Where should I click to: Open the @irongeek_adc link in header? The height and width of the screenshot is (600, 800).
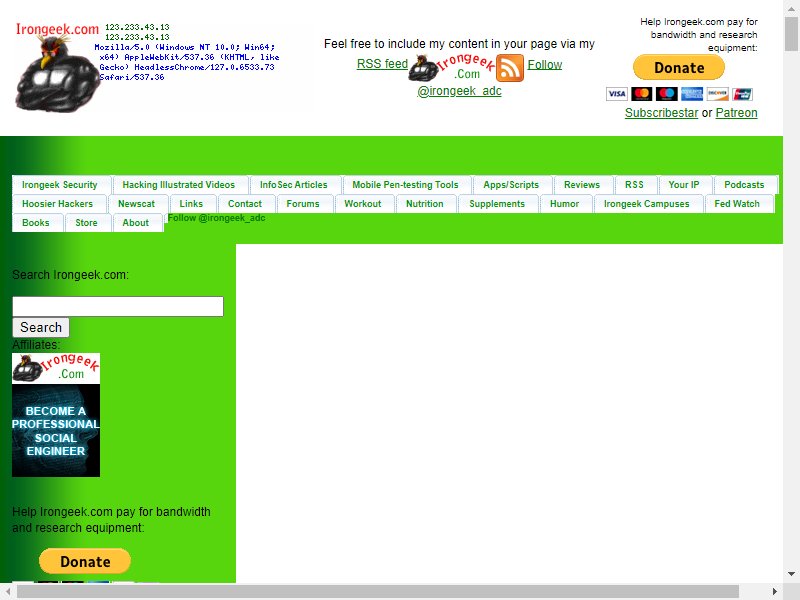tap(459, 91)
